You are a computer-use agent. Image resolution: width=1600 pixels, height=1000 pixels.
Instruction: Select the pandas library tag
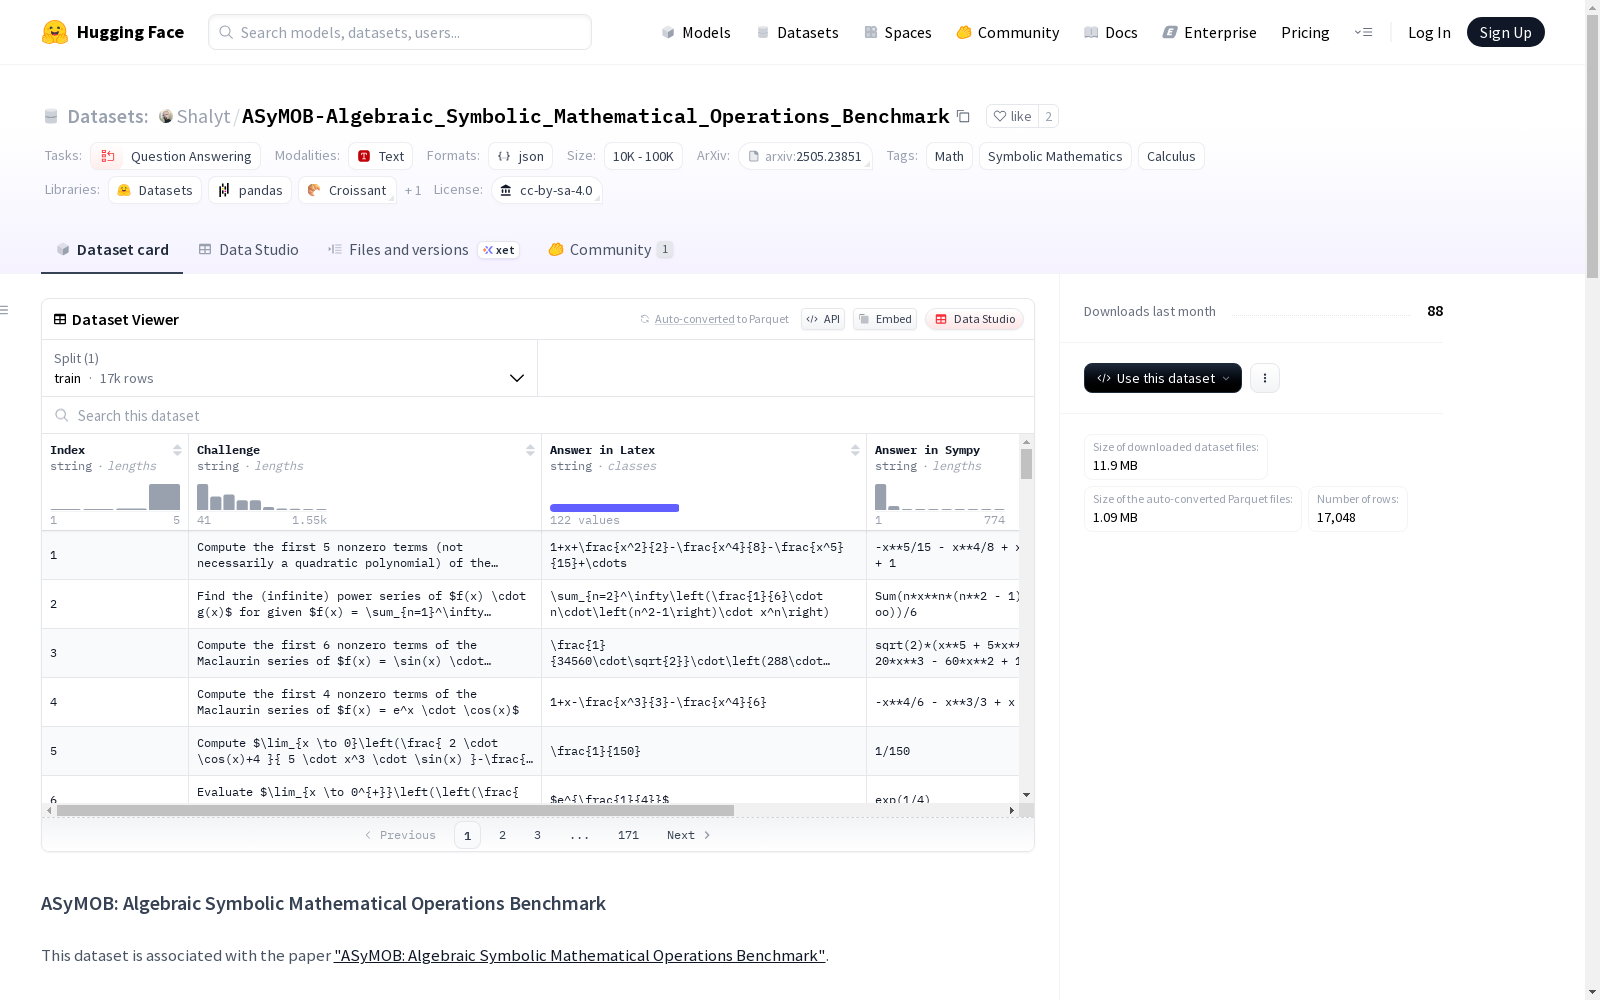click(250, 190)
